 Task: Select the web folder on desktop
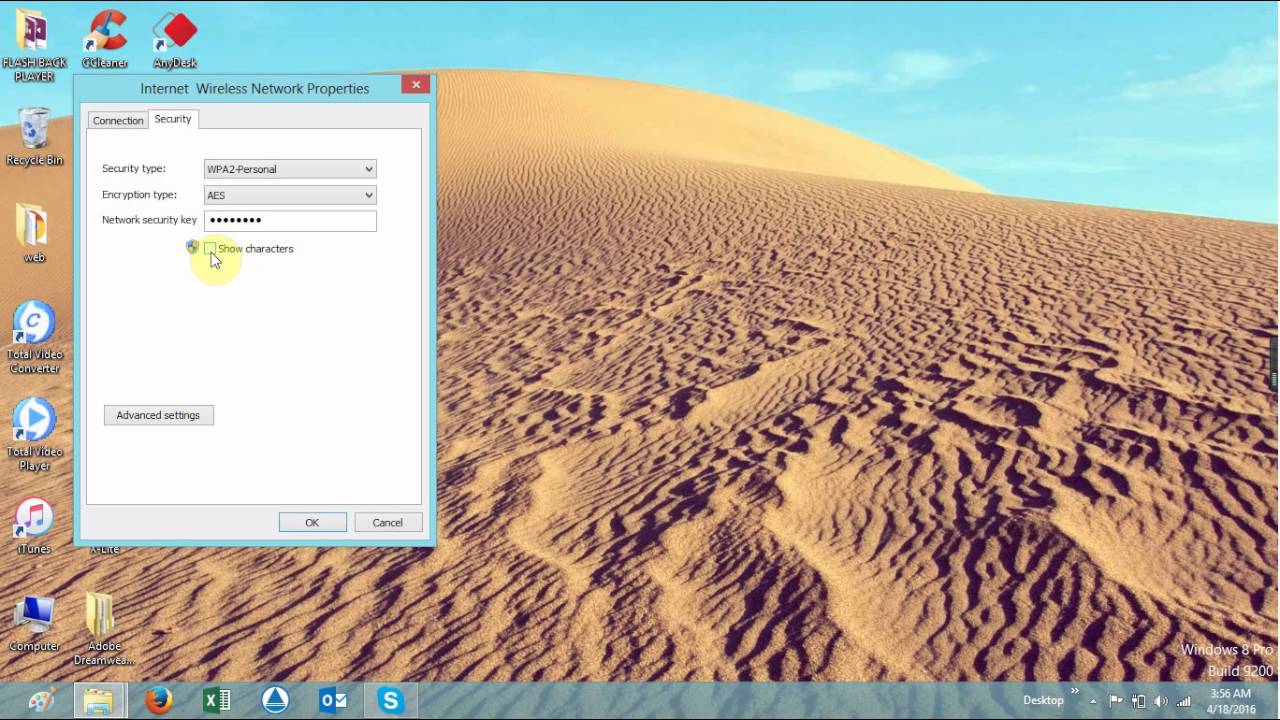(x=34, y=234)
